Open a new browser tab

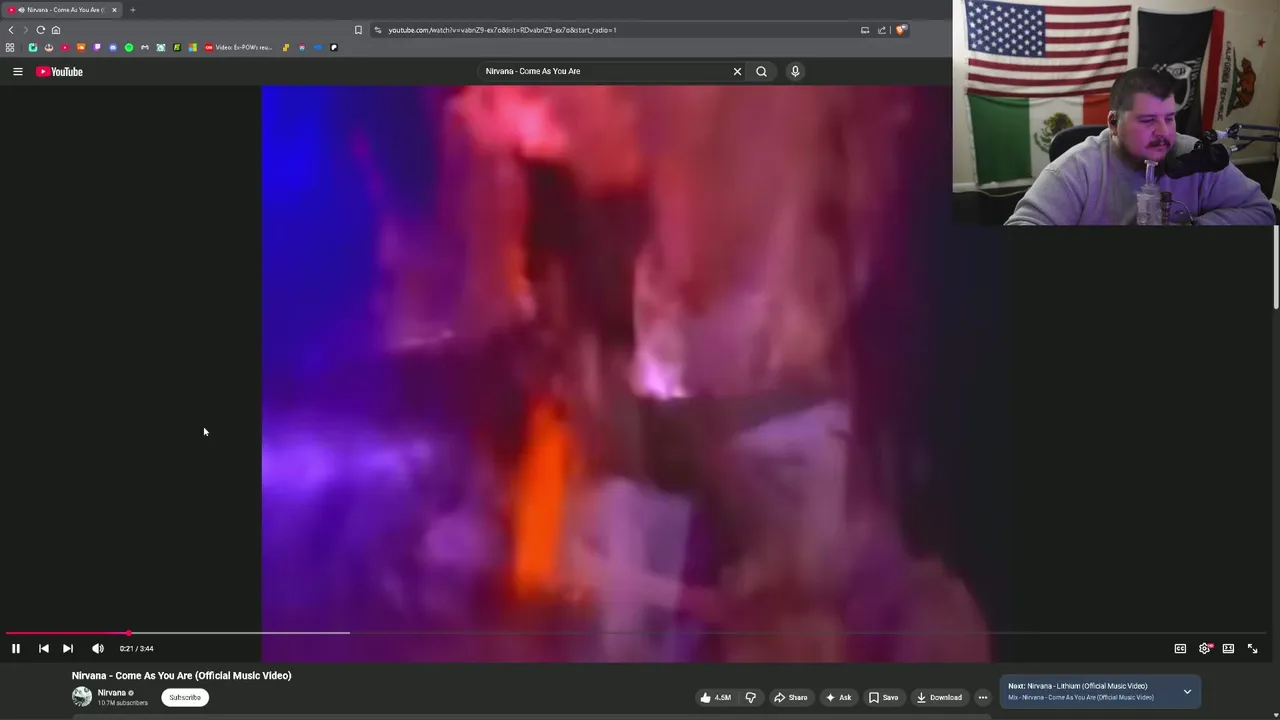coord(133,10)
